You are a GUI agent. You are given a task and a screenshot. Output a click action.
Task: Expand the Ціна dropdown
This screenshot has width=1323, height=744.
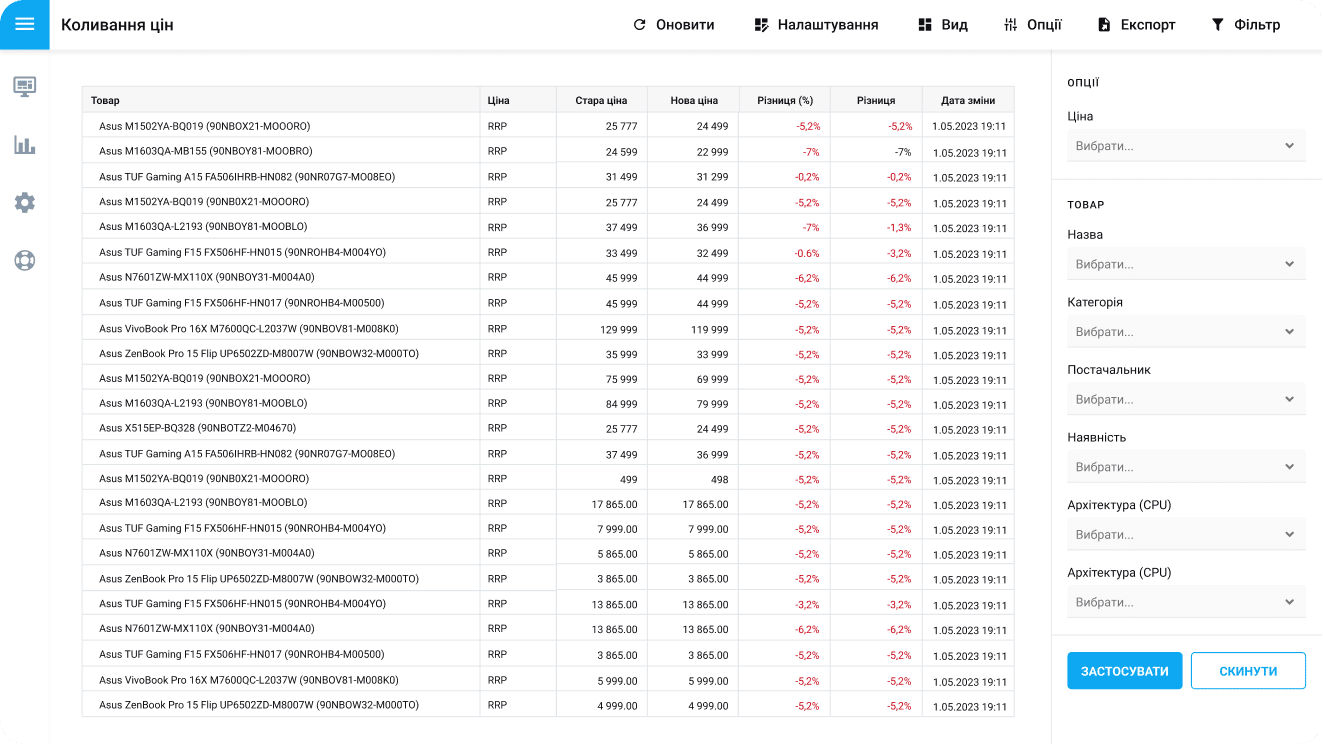coord(1185,146)
